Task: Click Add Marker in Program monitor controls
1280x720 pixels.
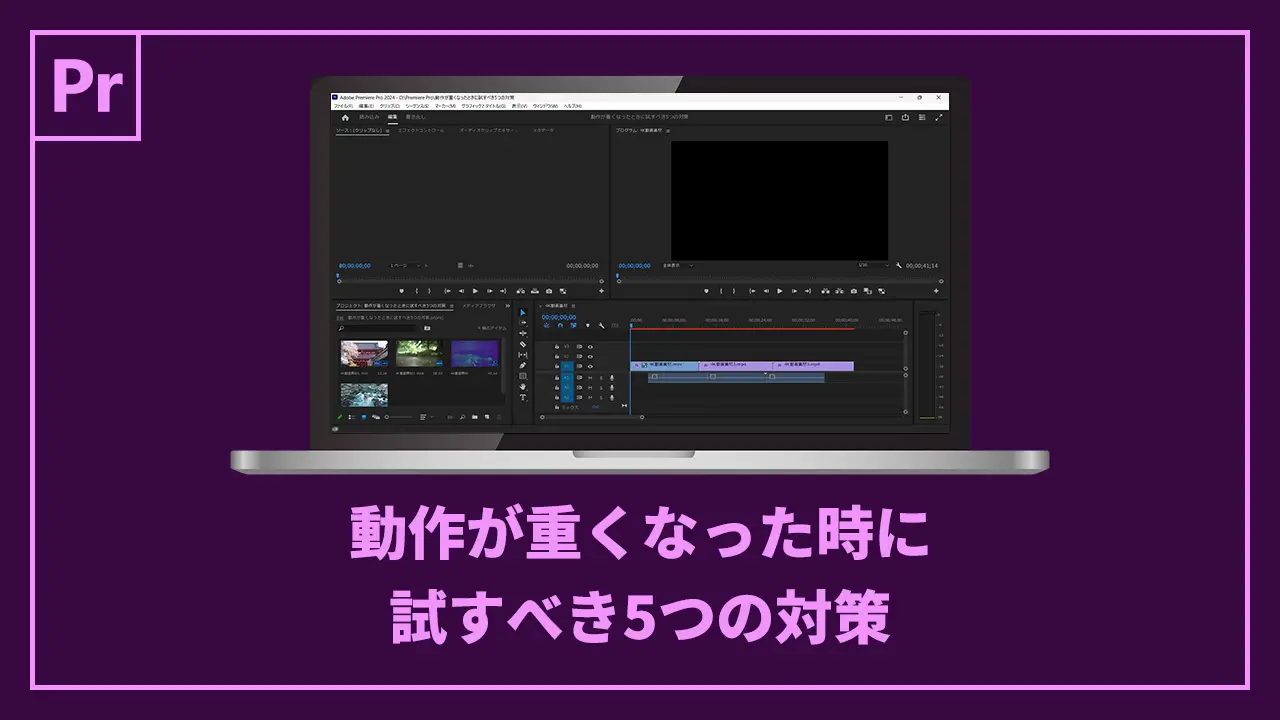Action: pos(706,291)
